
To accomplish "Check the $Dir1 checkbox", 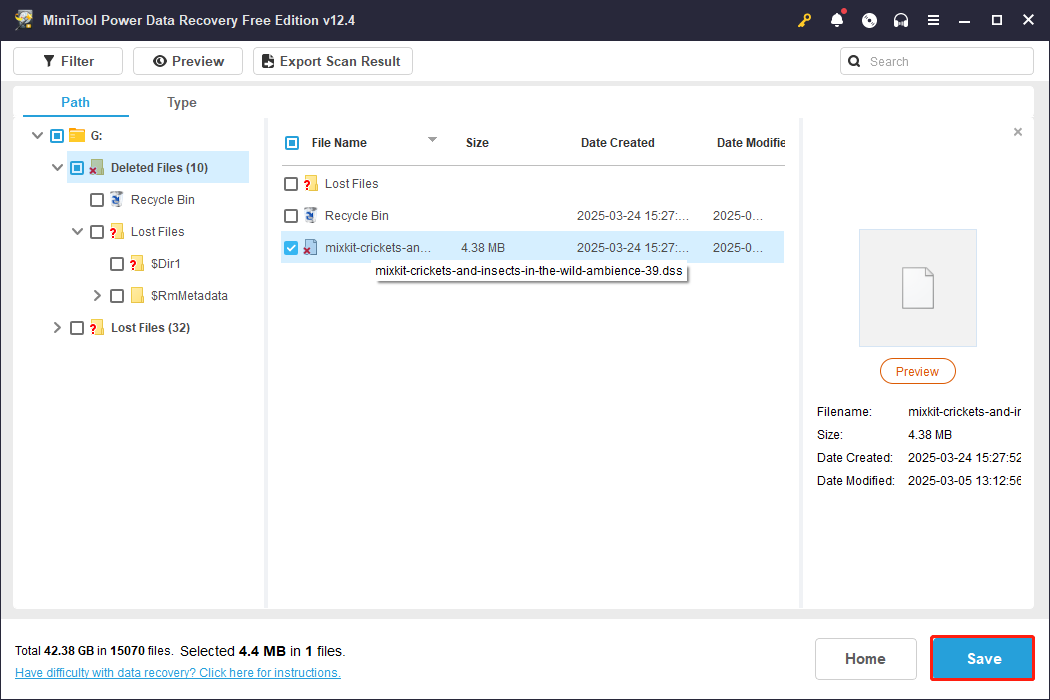I will (117, 264).
